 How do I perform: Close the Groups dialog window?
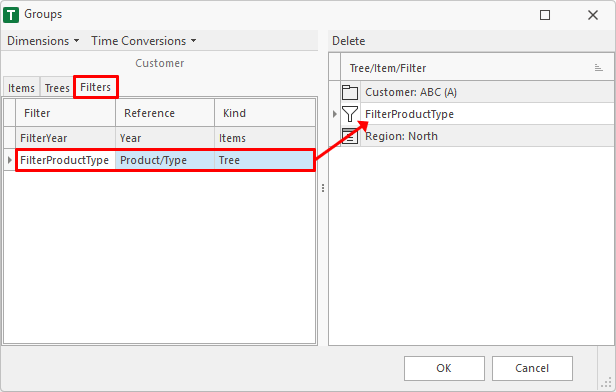pyautogui.click(x=593, y=15)
